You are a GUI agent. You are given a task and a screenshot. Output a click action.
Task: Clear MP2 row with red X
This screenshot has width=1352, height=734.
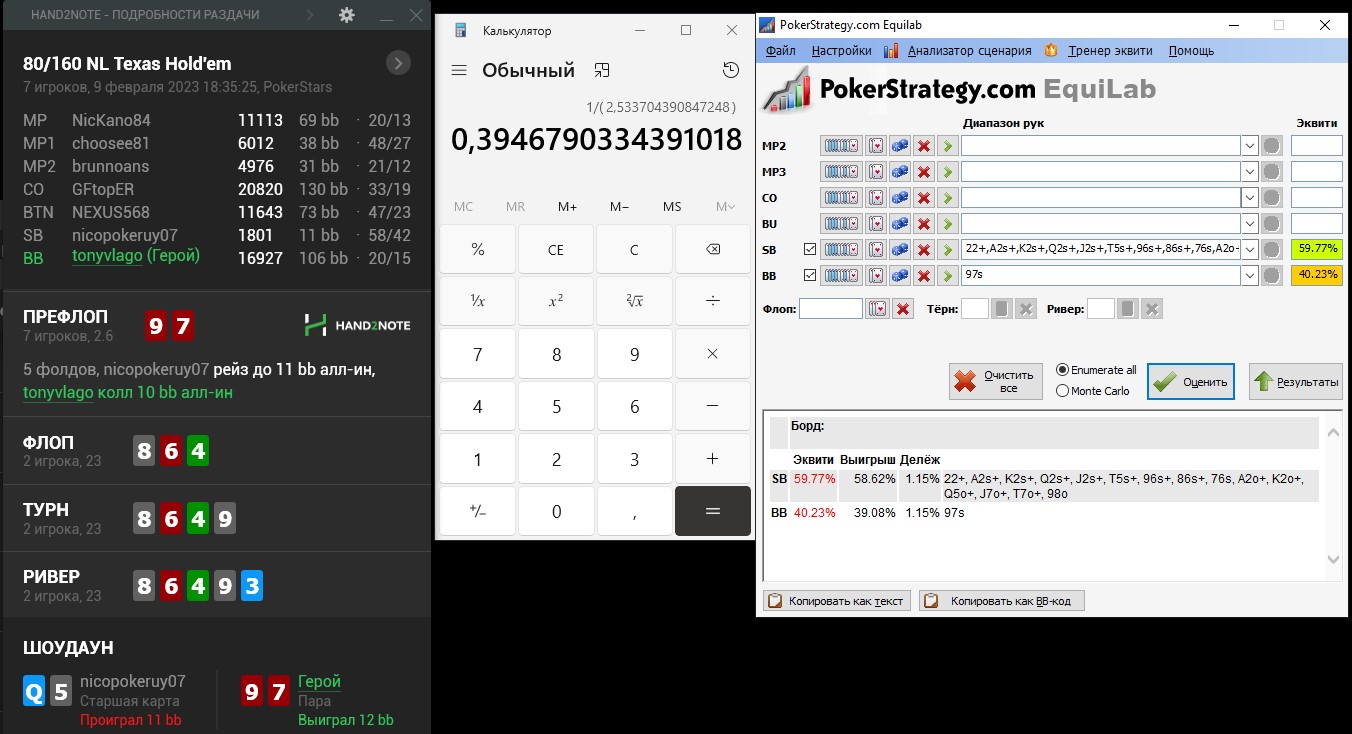point(924,146)
